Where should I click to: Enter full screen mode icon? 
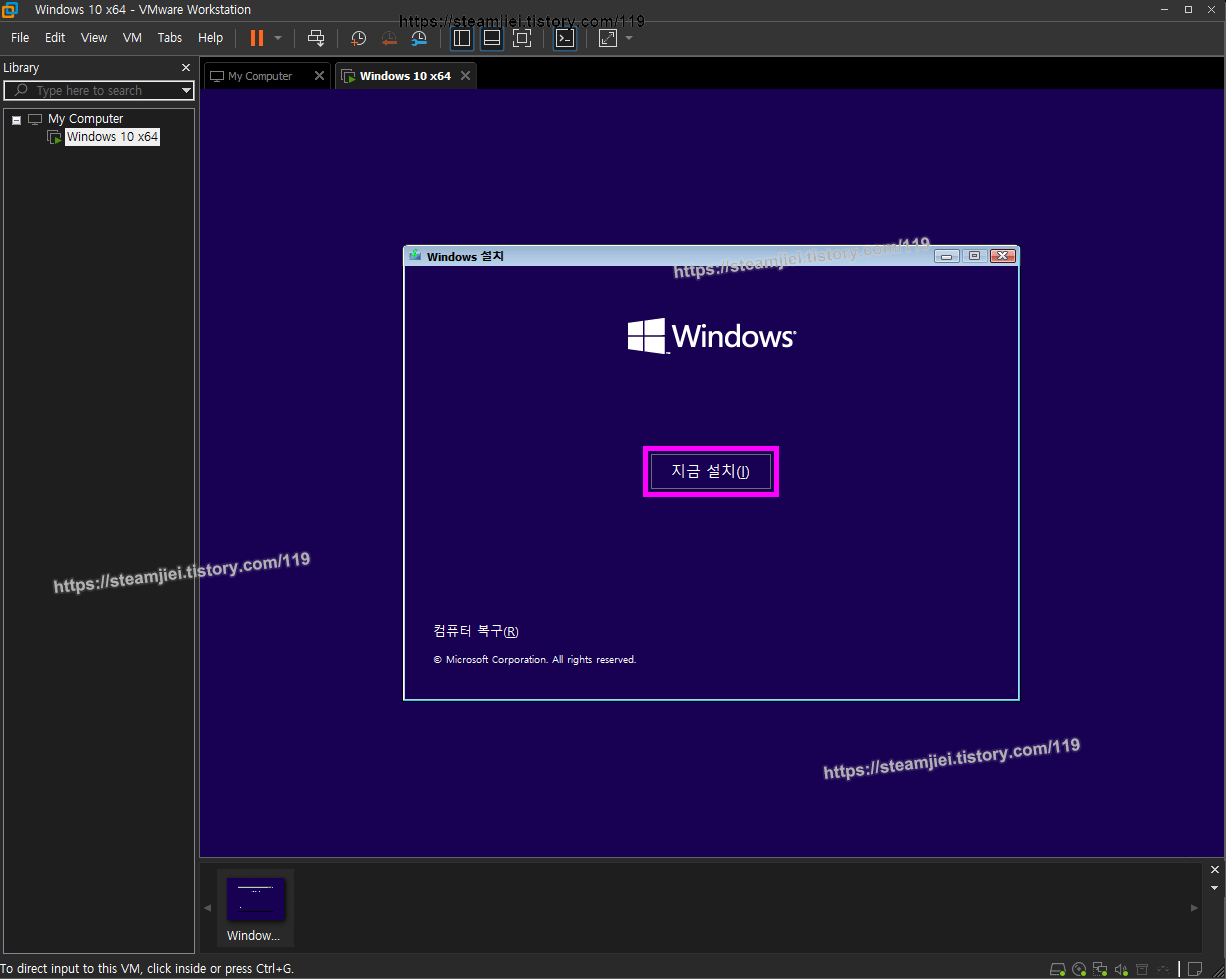click(x=521, y=38)
